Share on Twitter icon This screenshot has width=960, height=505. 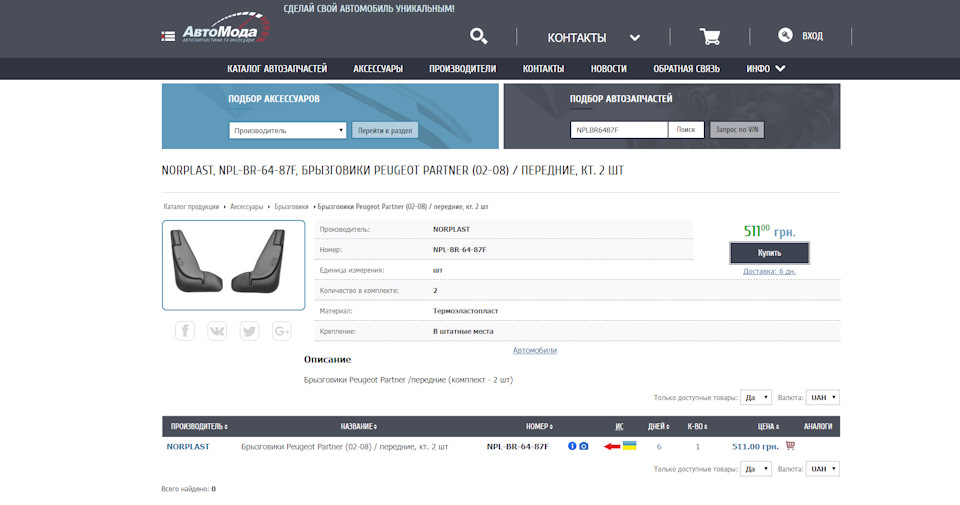pyautogui.click(x=249, y=331)
